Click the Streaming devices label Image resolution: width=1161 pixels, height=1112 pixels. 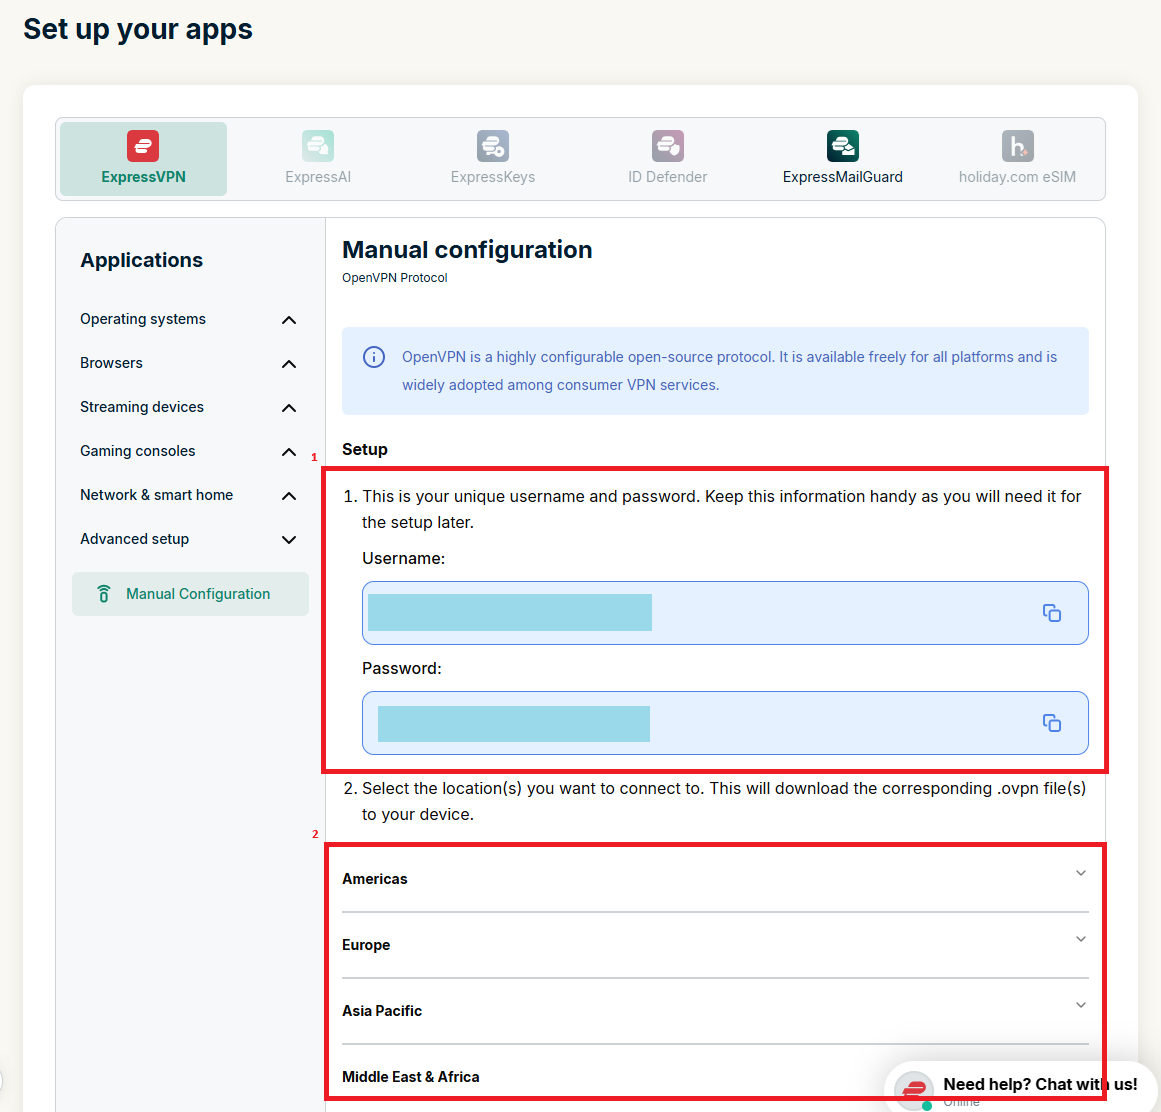tap(141, 407)
